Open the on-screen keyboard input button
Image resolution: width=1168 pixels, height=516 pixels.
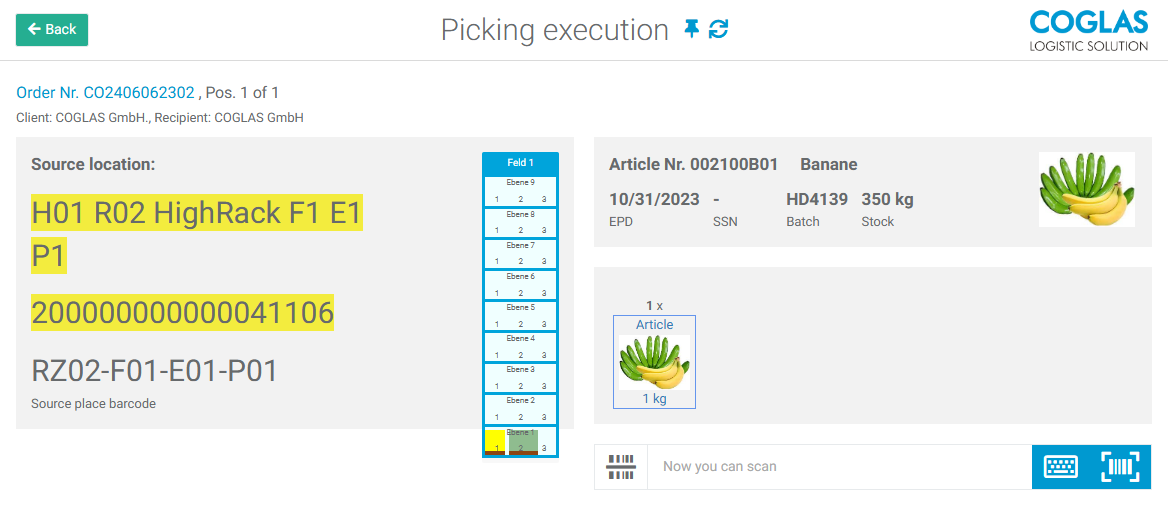1061,467
